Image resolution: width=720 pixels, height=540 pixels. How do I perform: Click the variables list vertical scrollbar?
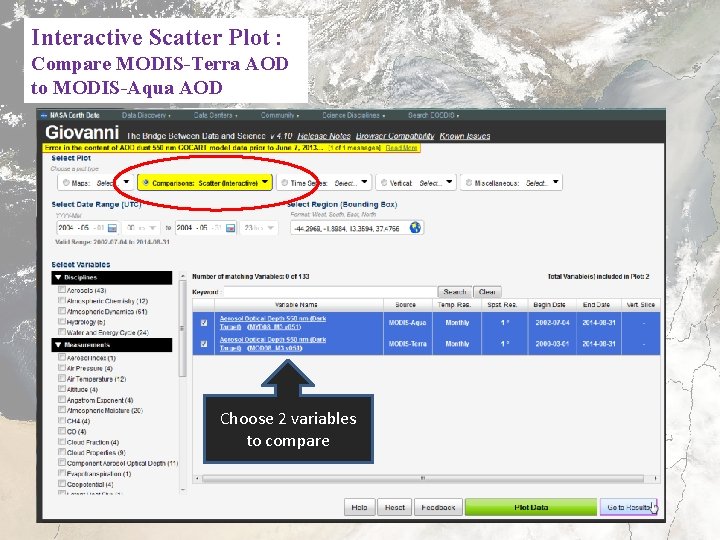pos(182,331)
